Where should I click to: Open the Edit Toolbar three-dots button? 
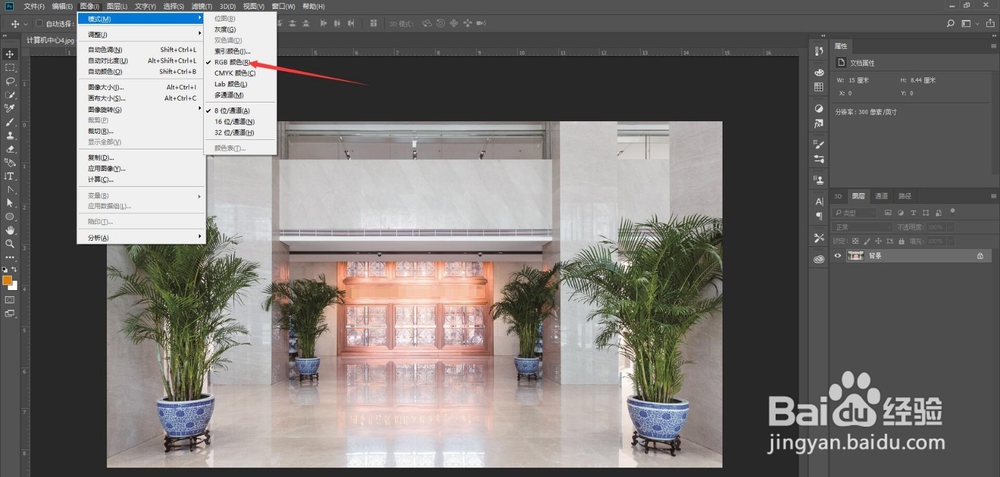[x=10, y=257]
